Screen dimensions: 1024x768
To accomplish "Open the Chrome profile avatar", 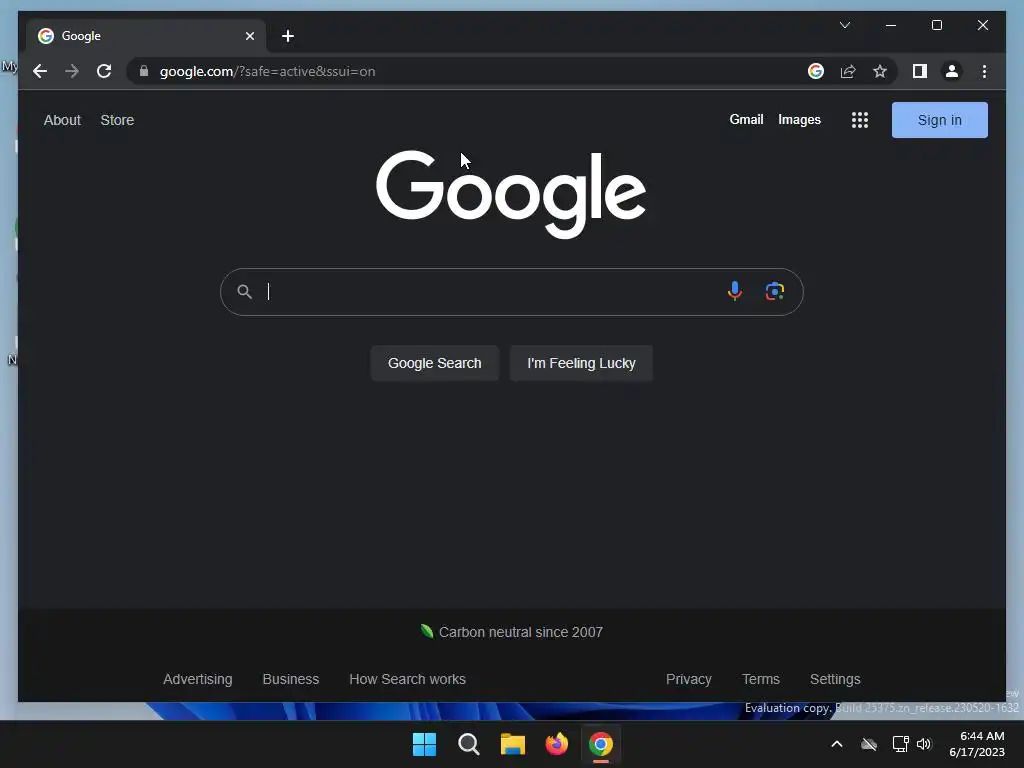I will click(952, 71).
